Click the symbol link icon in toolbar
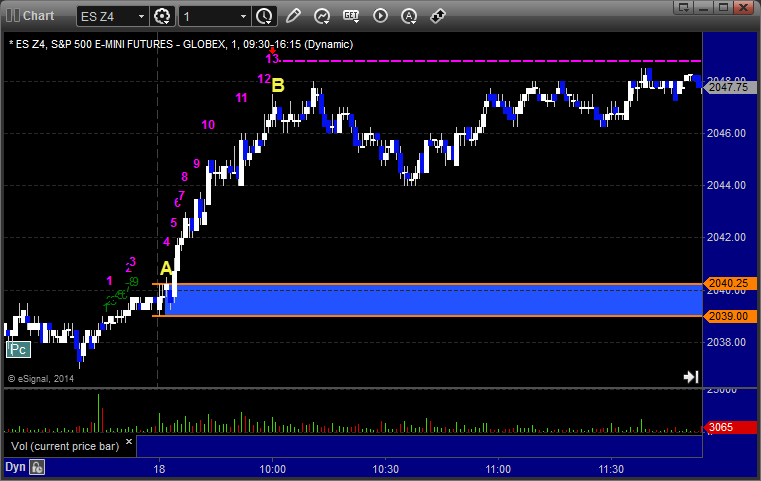The height and width of the screenshot is (481, 761). tap(438, 16)
